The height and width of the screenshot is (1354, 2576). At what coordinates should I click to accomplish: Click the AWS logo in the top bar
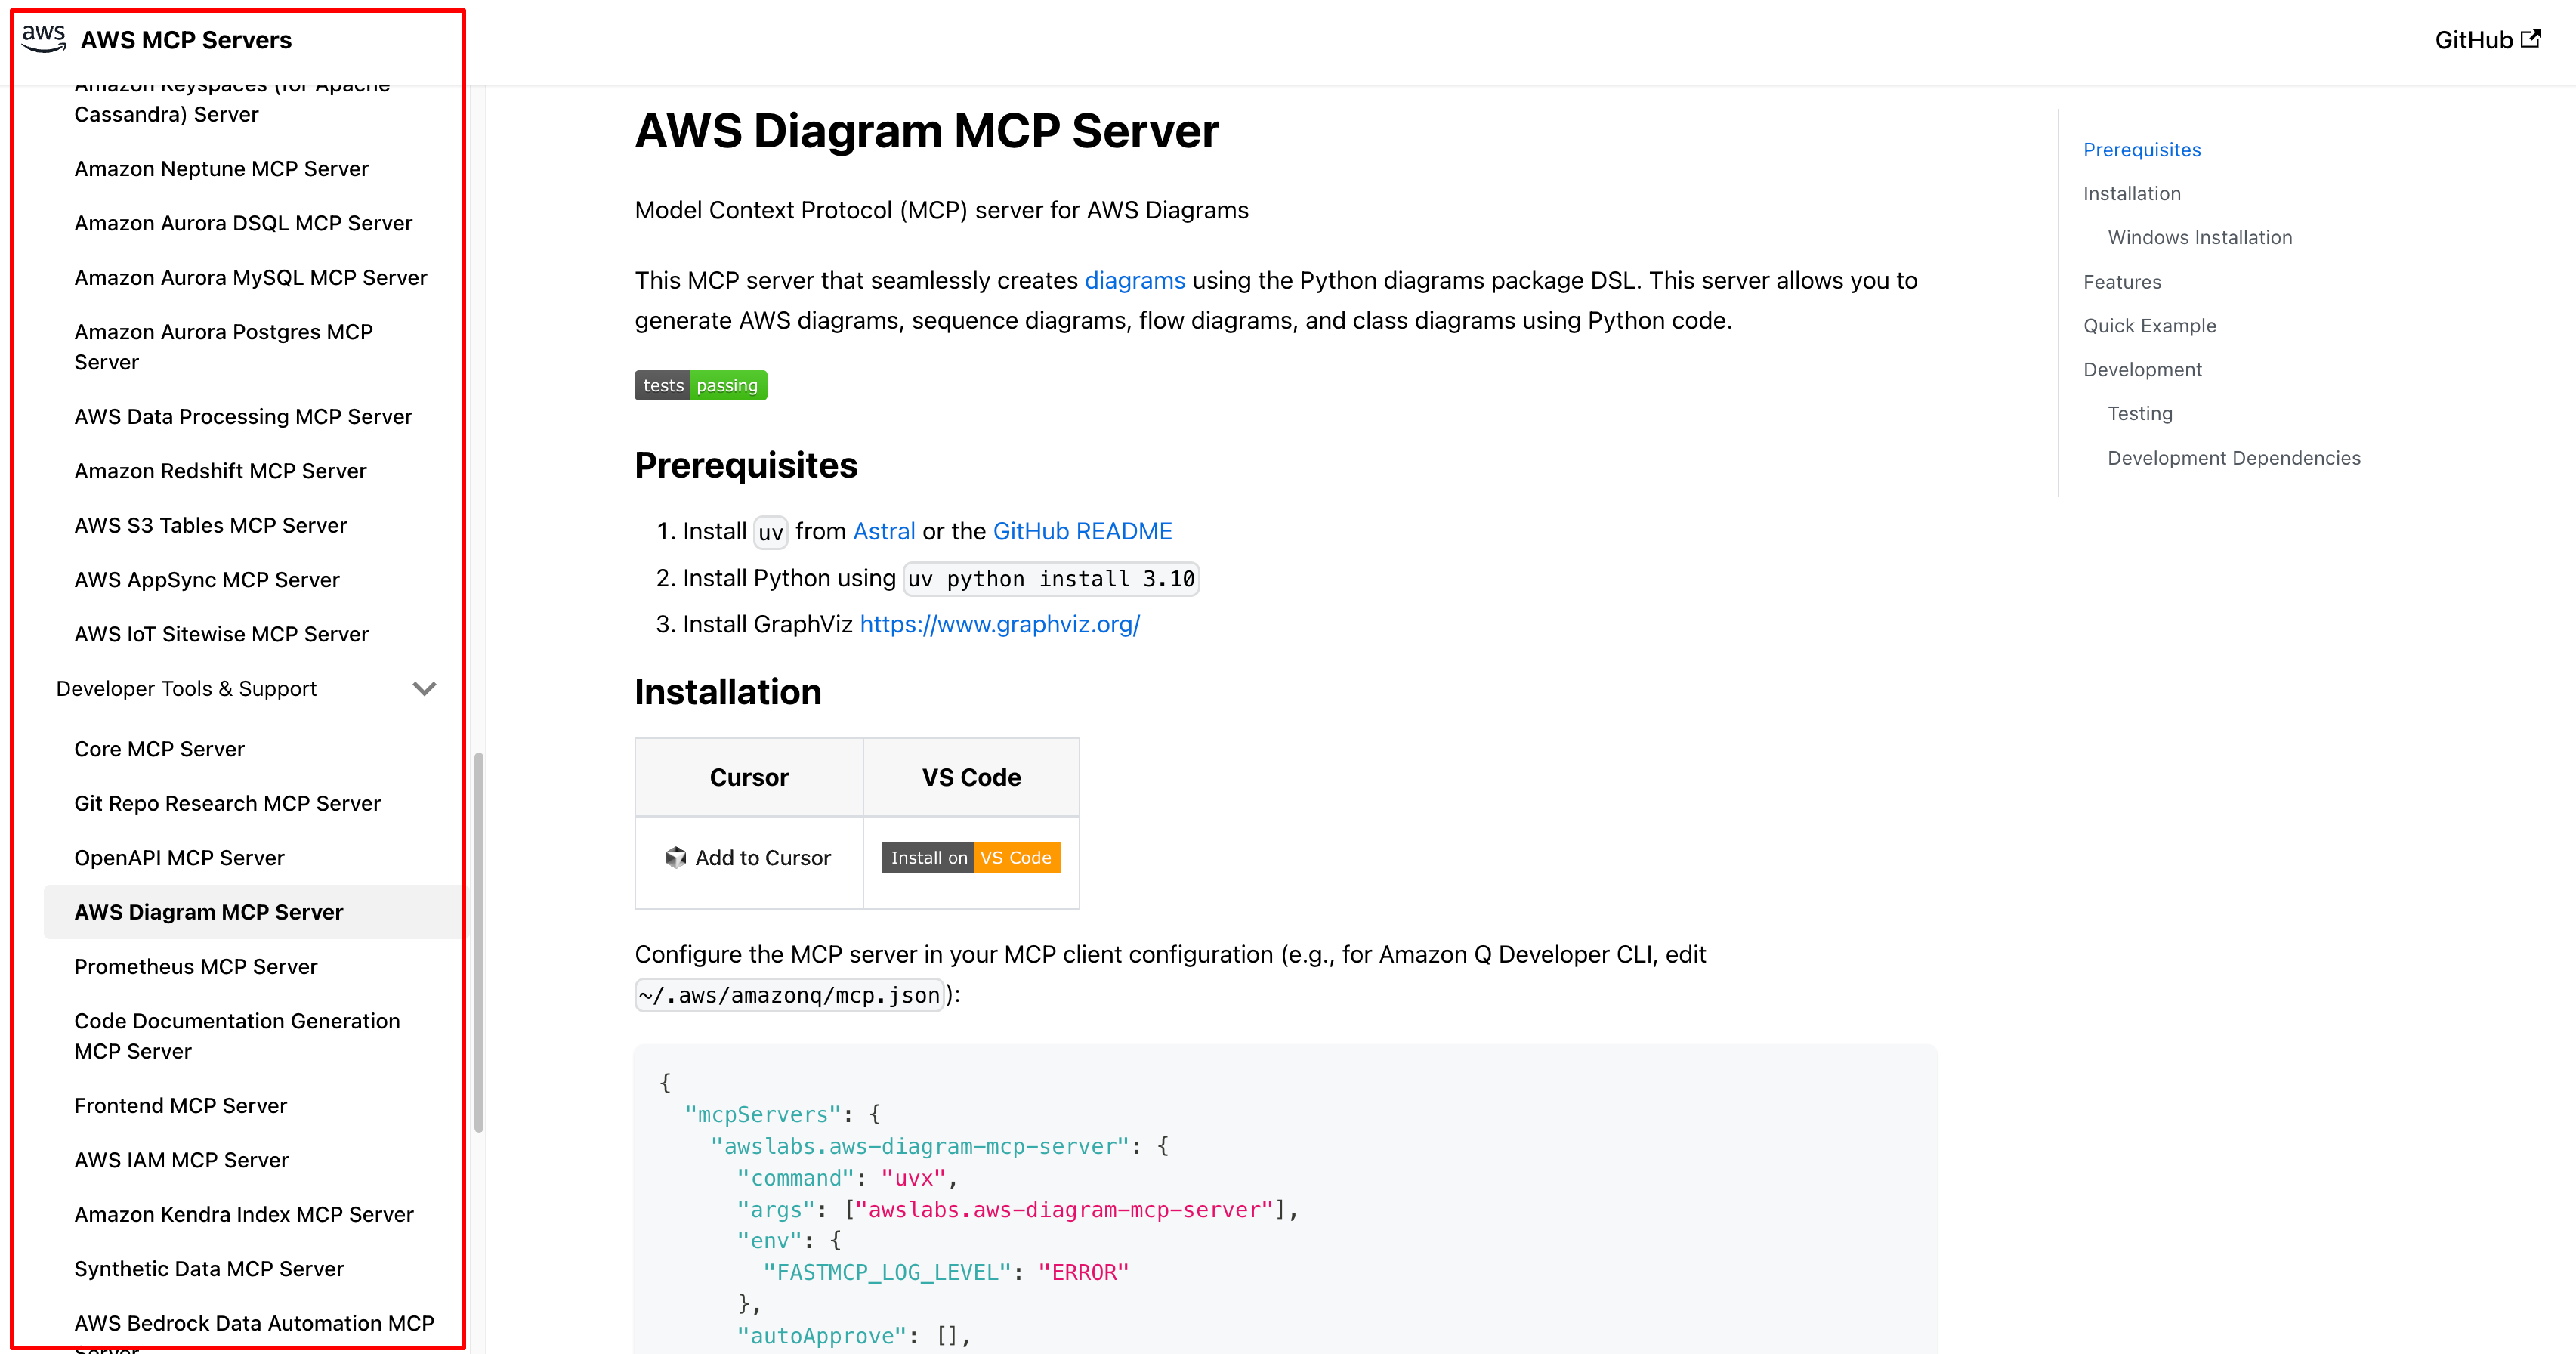(x=42, y=37)
